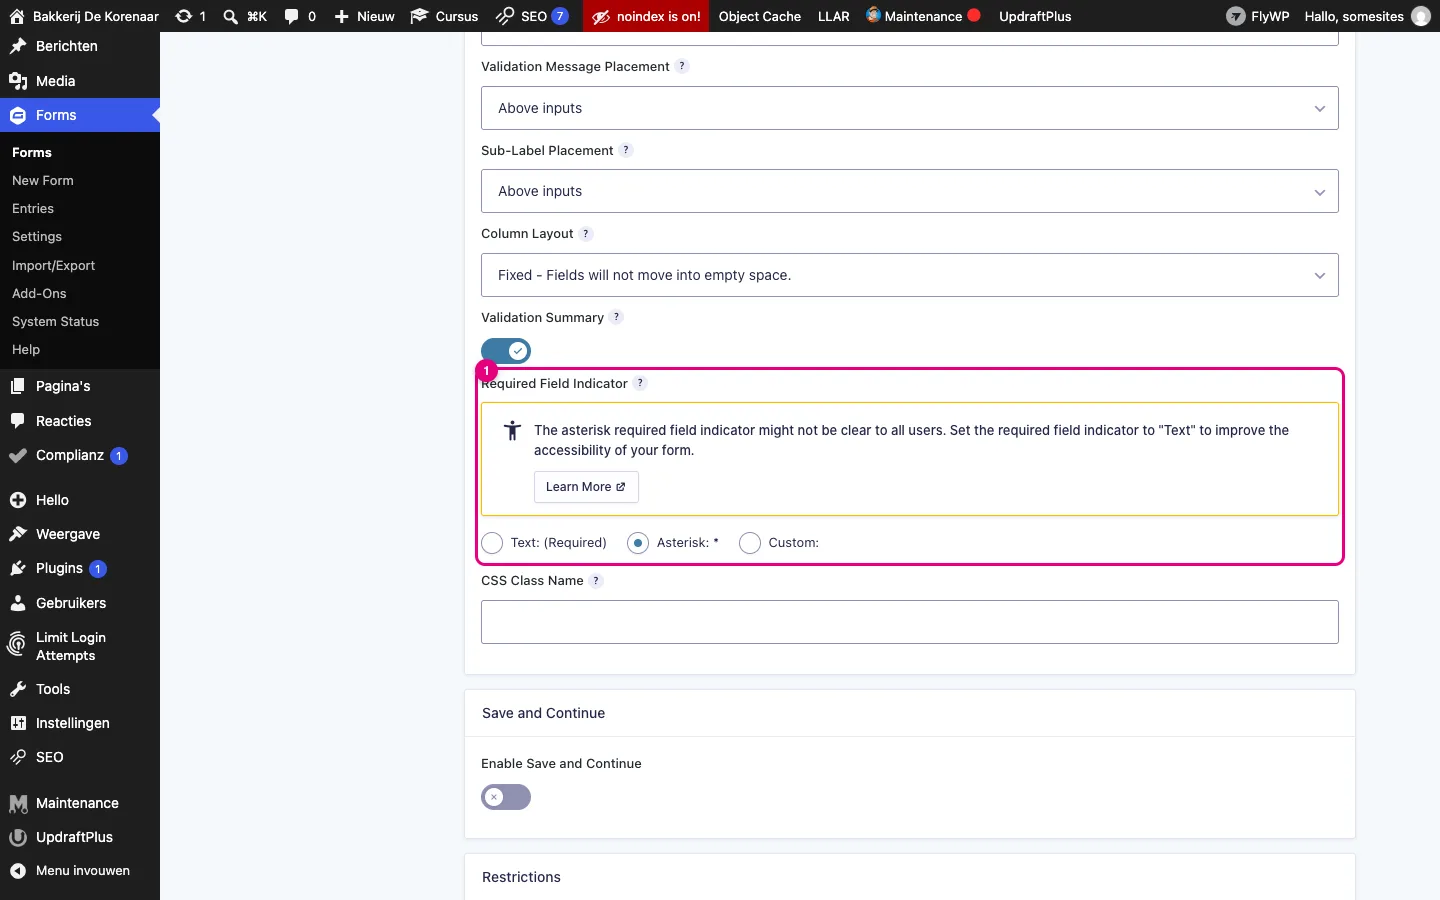Click the Media icon in sidebar
1440x900 pixels.
coord(18,81)
